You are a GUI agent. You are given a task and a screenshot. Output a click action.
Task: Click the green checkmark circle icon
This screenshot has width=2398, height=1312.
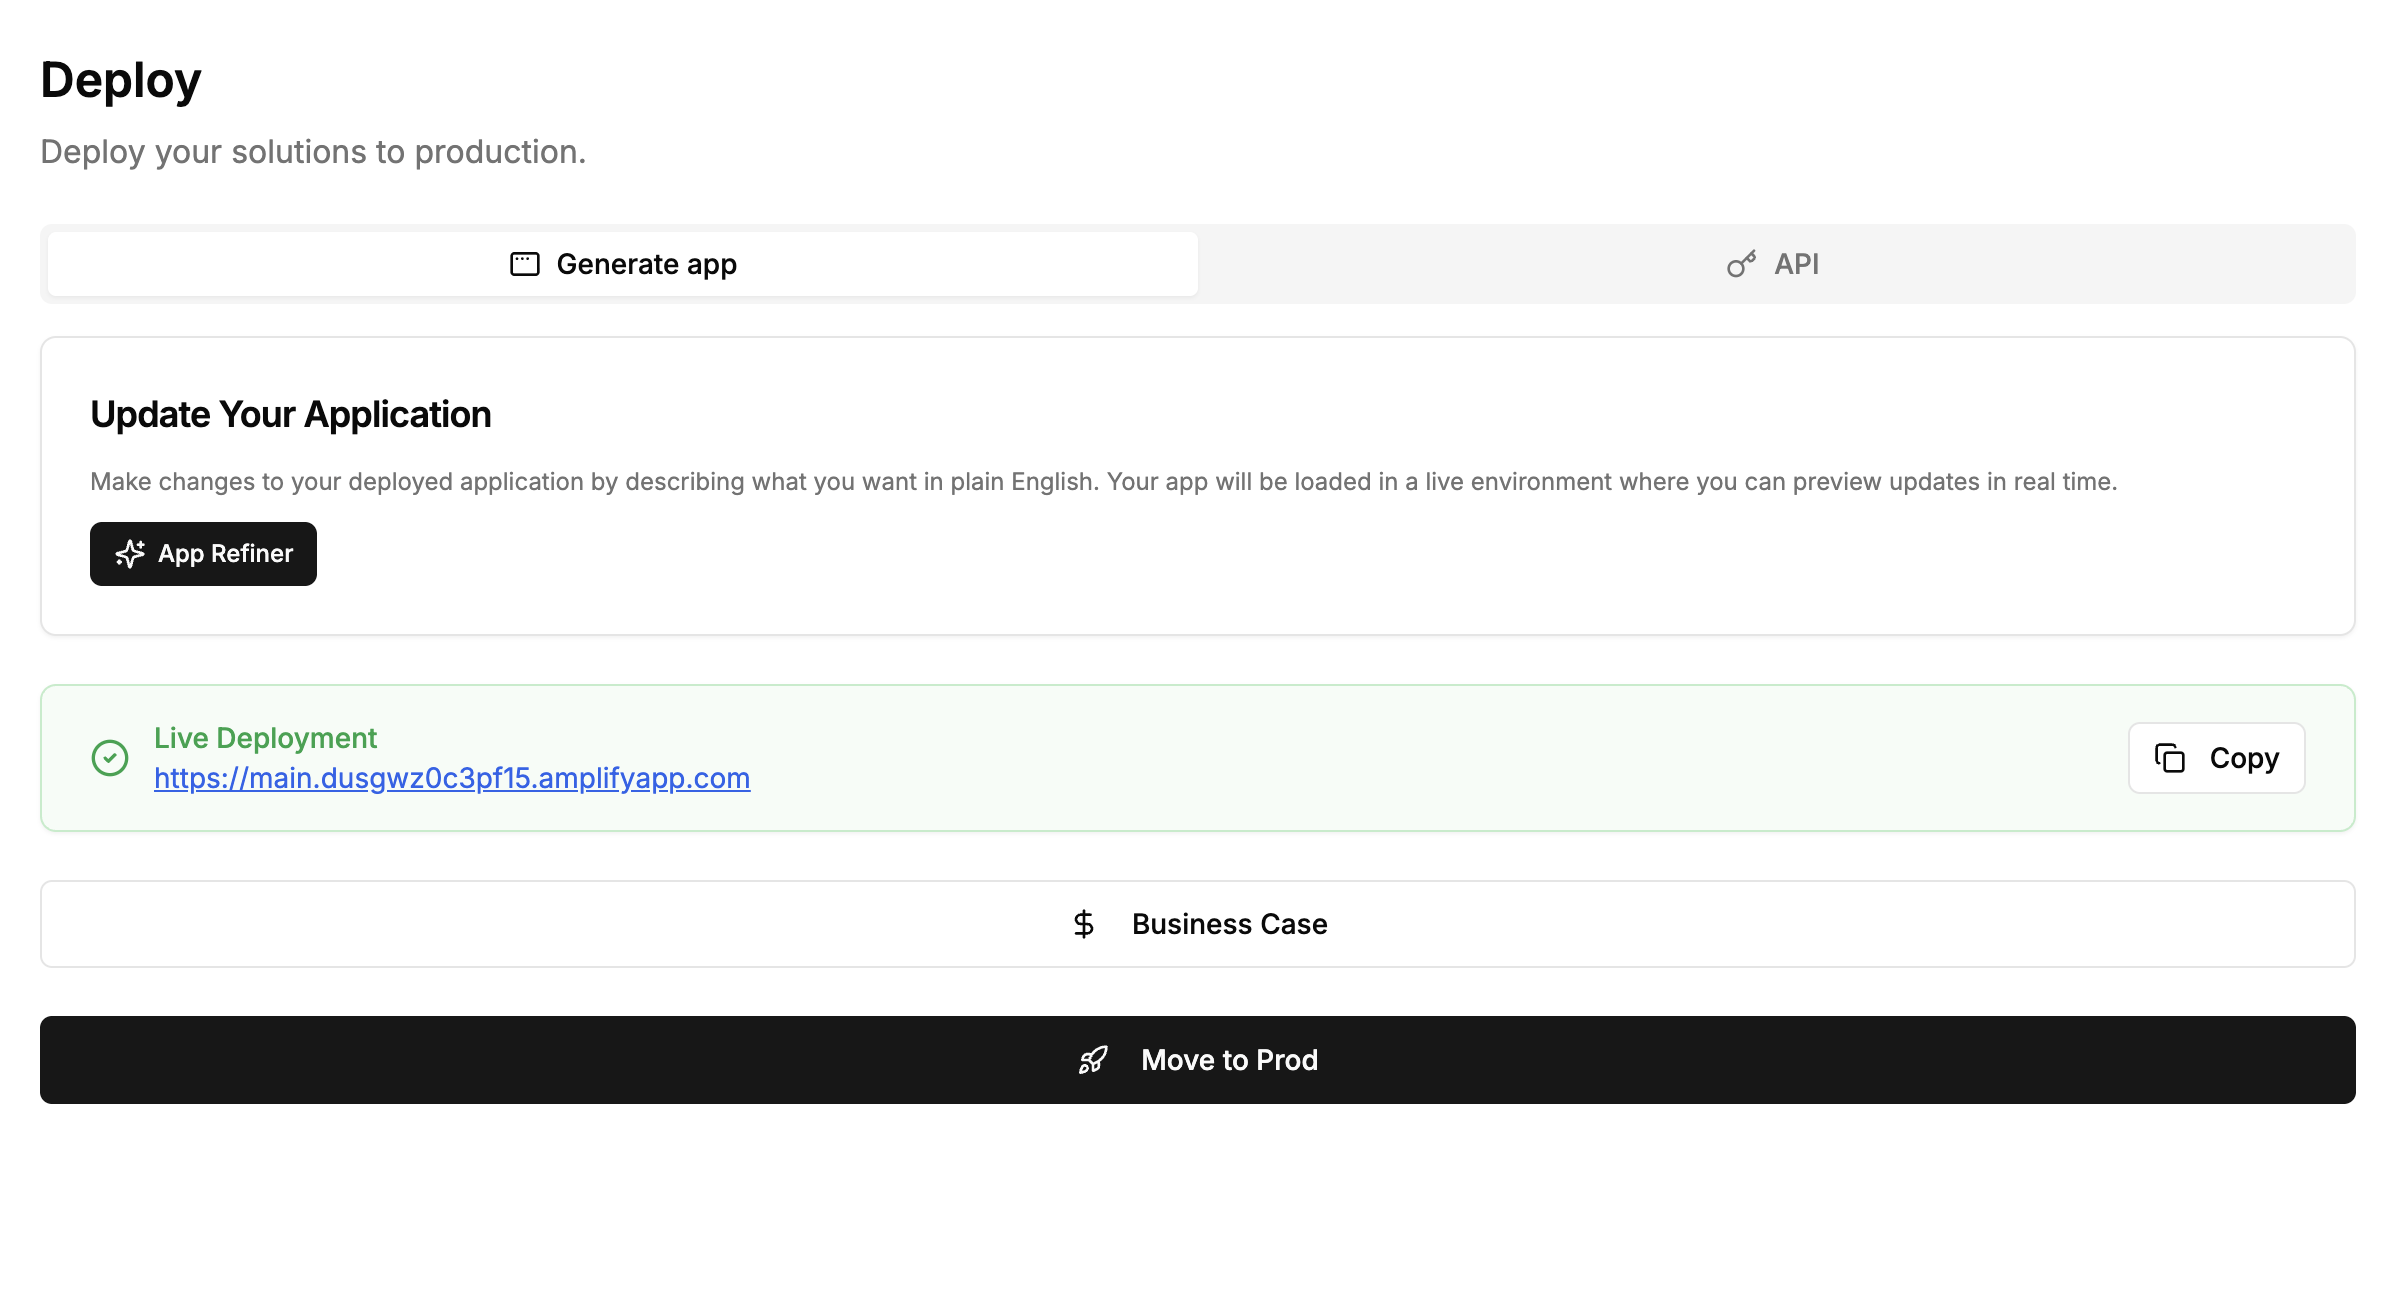(110, 758)
